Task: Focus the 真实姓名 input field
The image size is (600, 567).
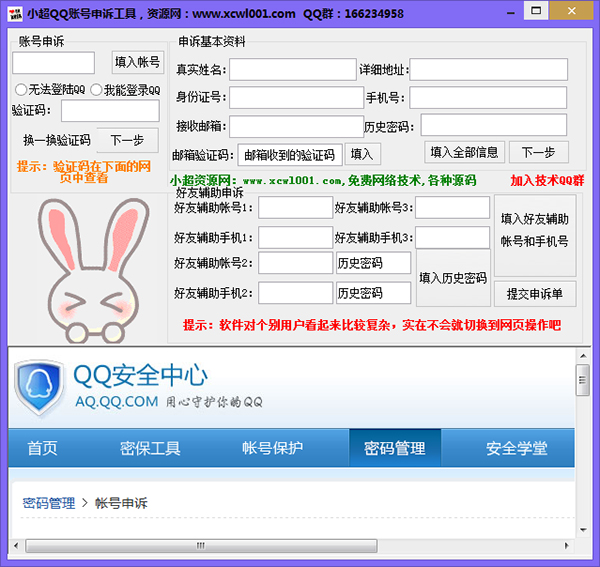Action: 292,70
